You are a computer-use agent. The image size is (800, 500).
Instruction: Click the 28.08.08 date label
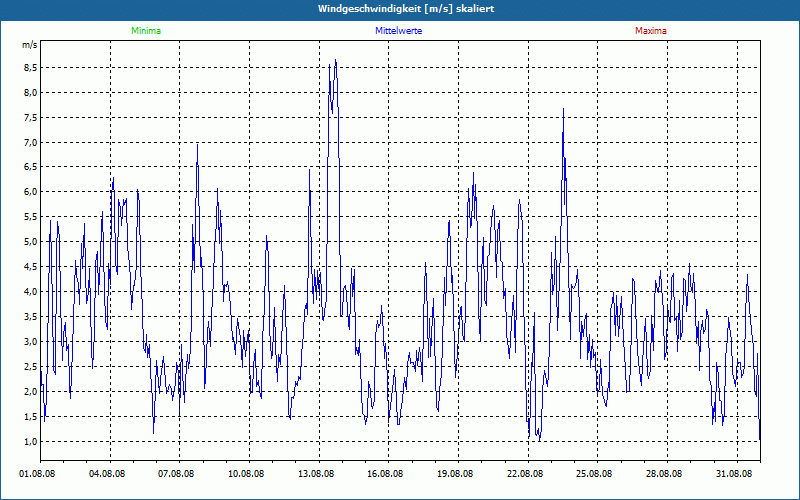tap(664, 474)
